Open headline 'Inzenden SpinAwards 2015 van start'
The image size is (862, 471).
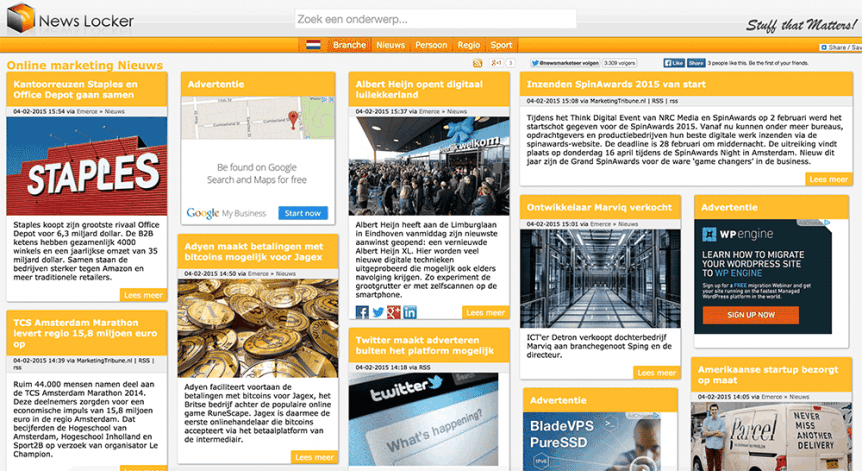[x=616, y=84]
